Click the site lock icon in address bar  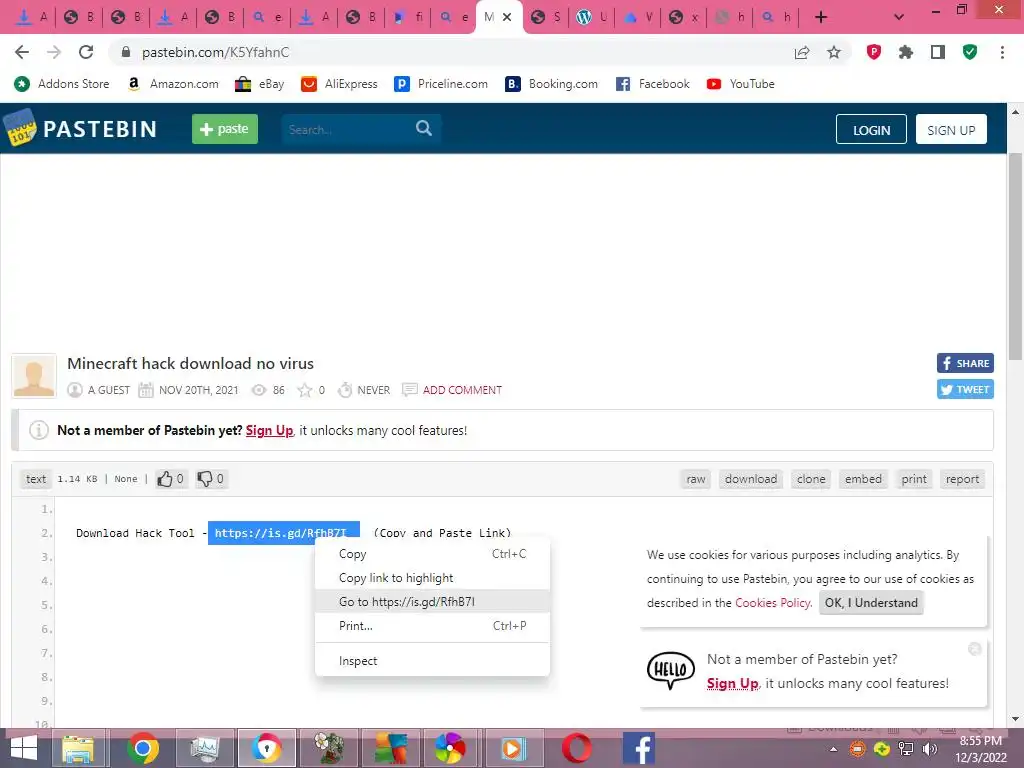pyautogui.click(x=126, y=52)
